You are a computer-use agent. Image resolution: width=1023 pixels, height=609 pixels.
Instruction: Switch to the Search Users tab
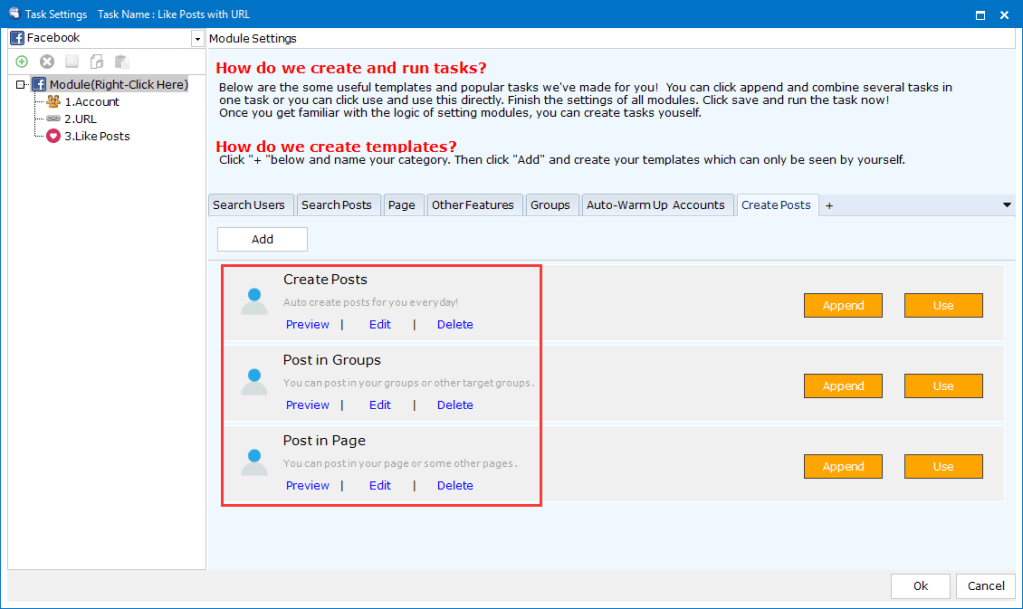tap(249, 205)
